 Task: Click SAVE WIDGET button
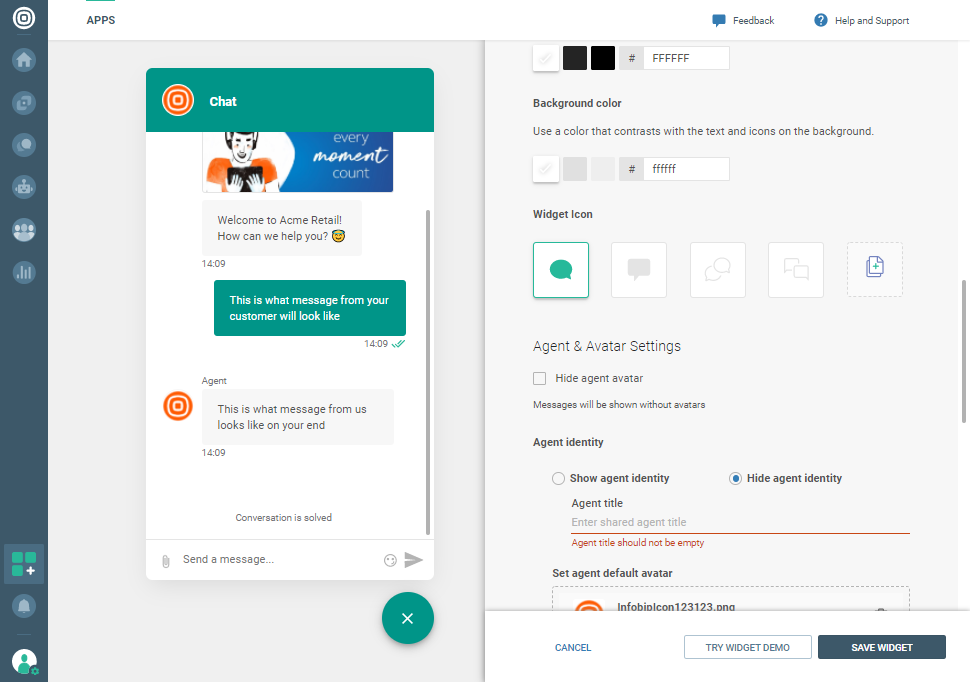pos(882,647)
